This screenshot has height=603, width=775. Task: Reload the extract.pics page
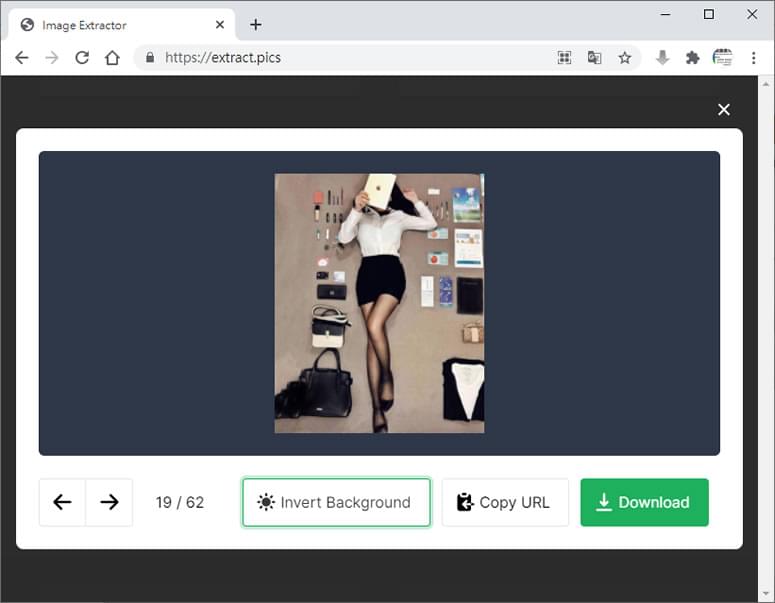82,58
